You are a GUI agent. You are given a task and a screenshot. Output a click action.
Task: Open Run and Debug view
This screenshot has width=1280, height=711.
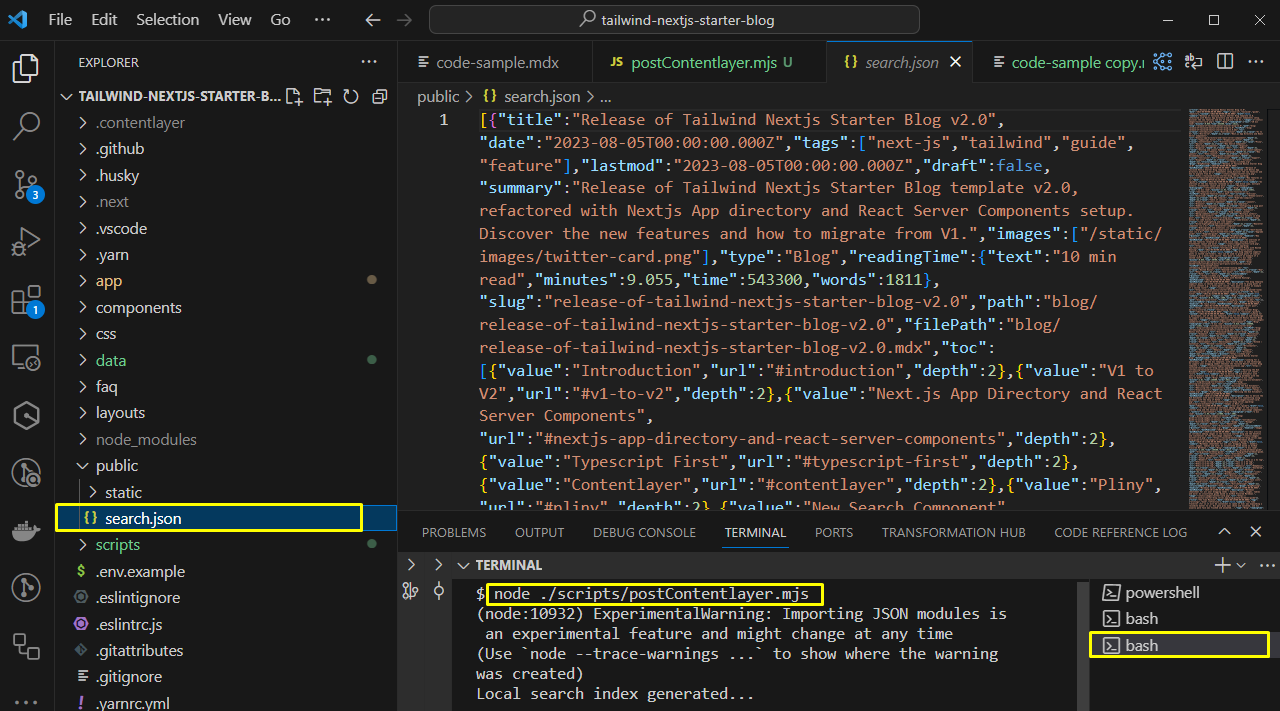pos(26,242)
